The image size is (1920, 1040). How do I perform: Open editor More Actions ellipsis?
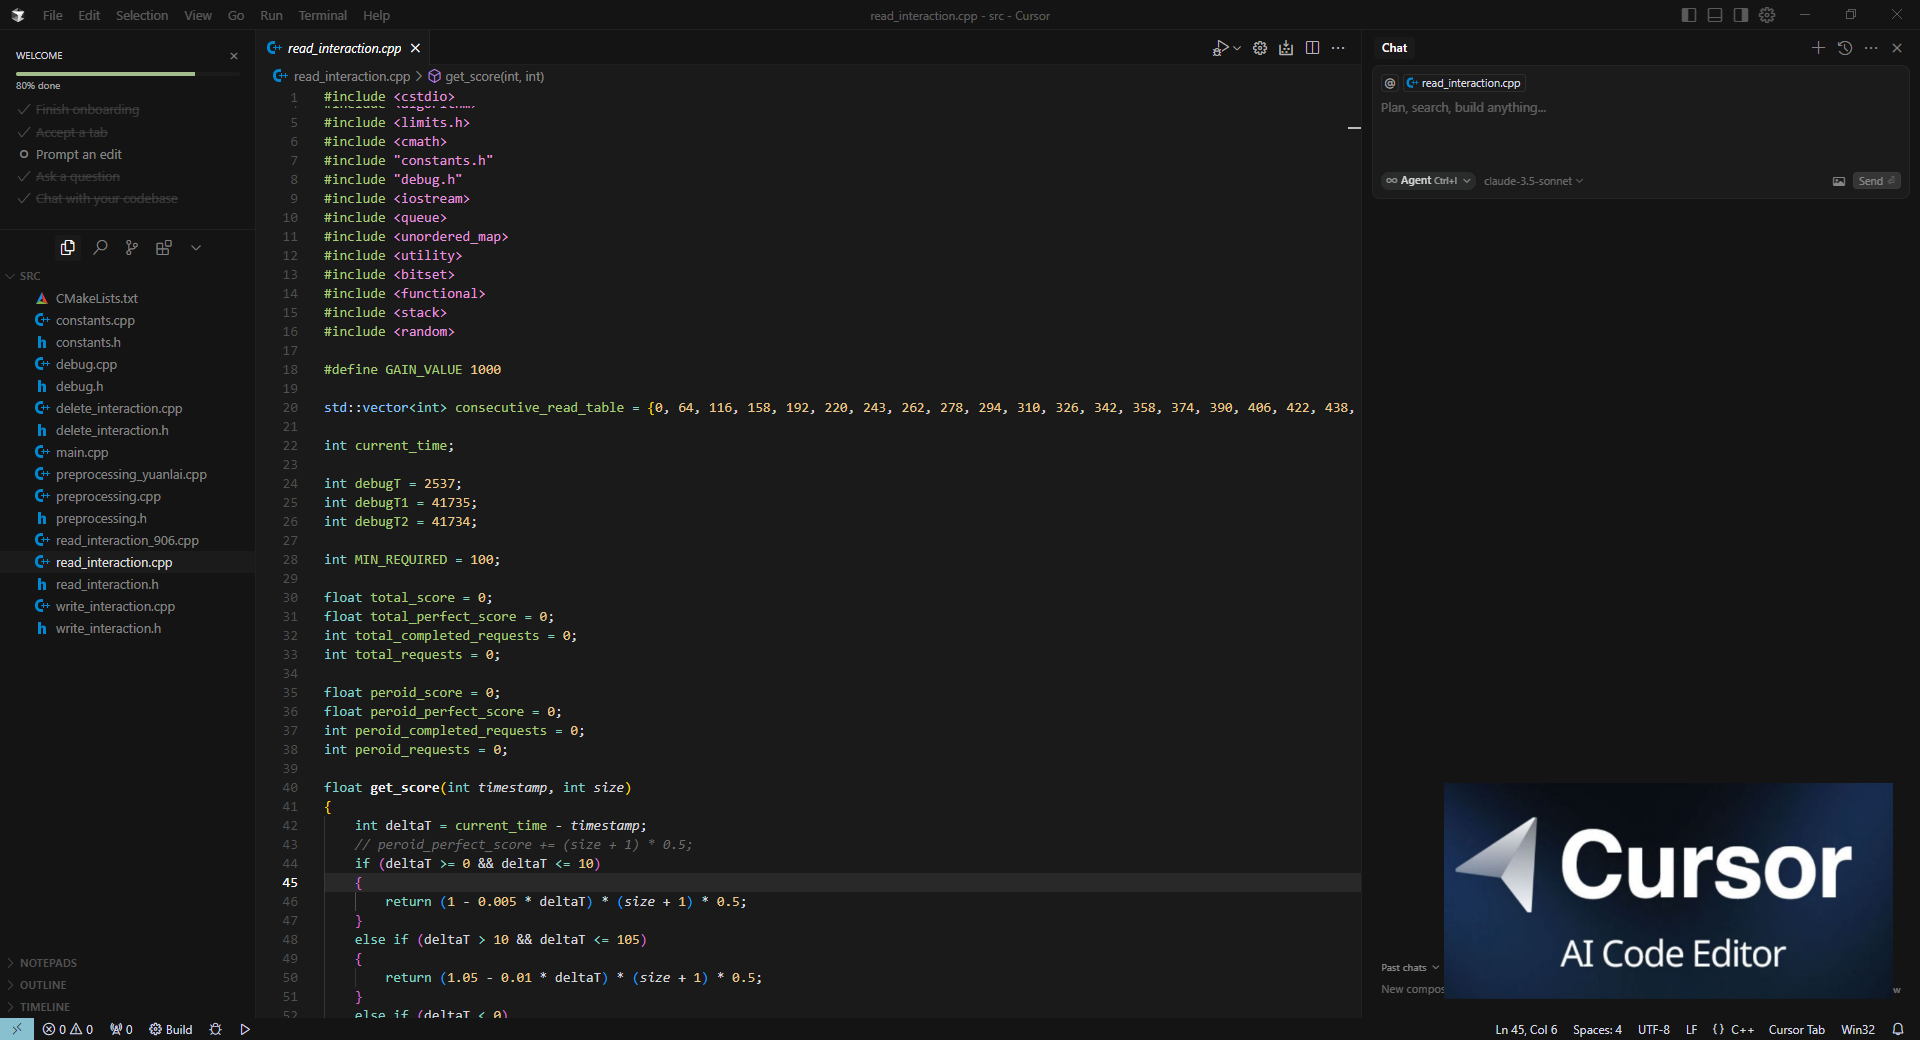click(x=1338, y=48)
